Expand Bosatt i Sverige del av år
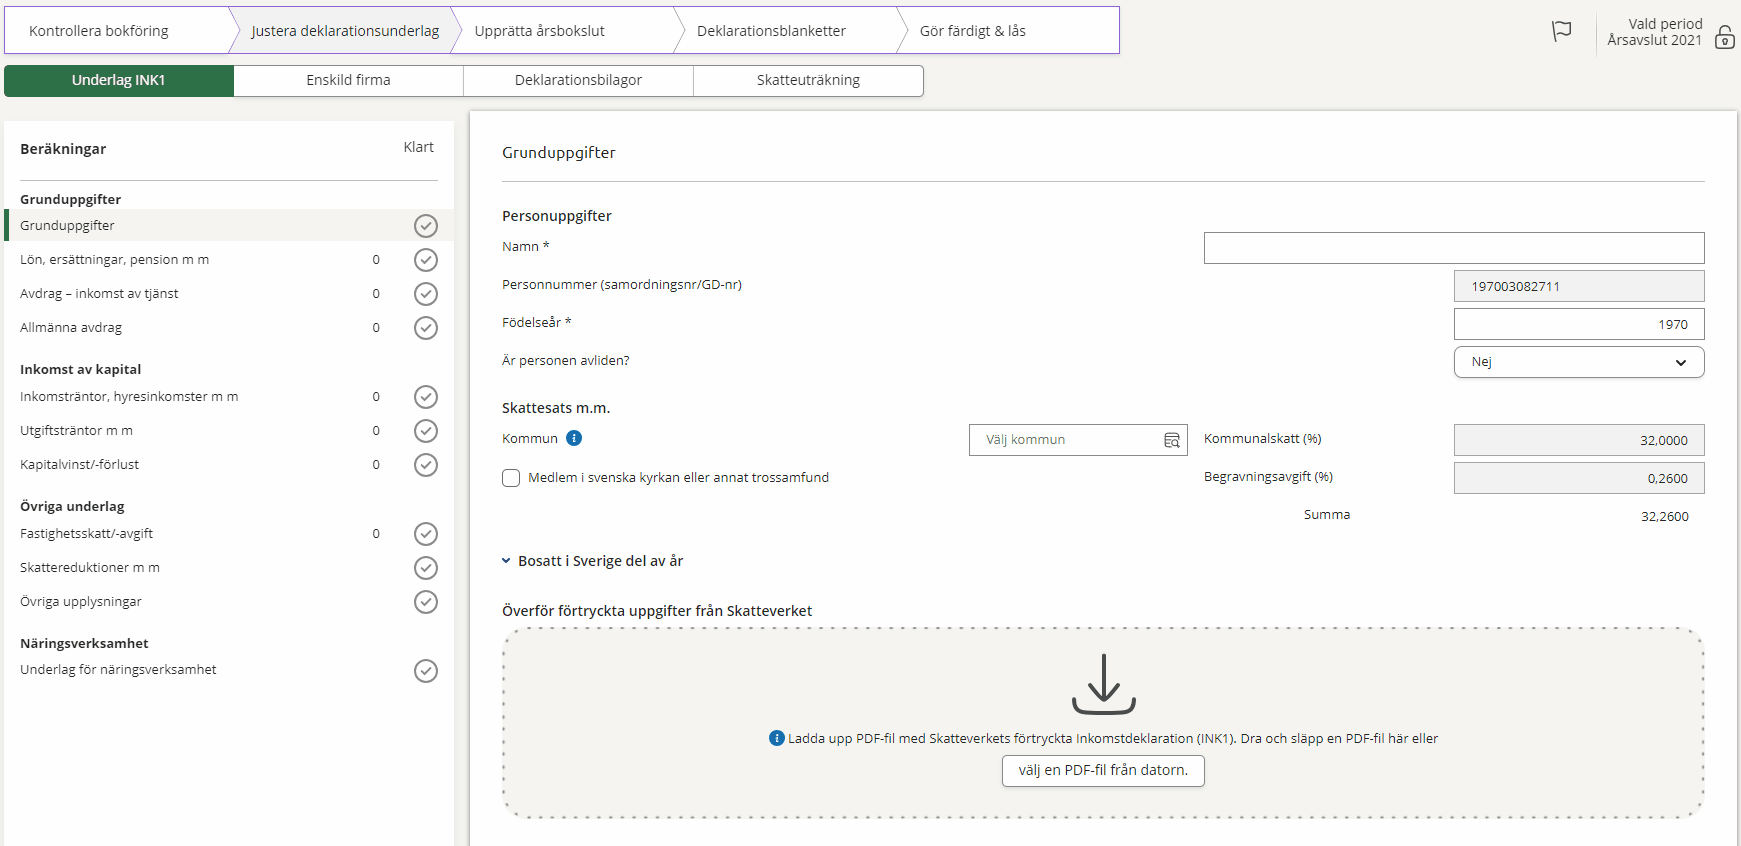This screenshot has height=846, width=1741. click(x=592, y=561)
